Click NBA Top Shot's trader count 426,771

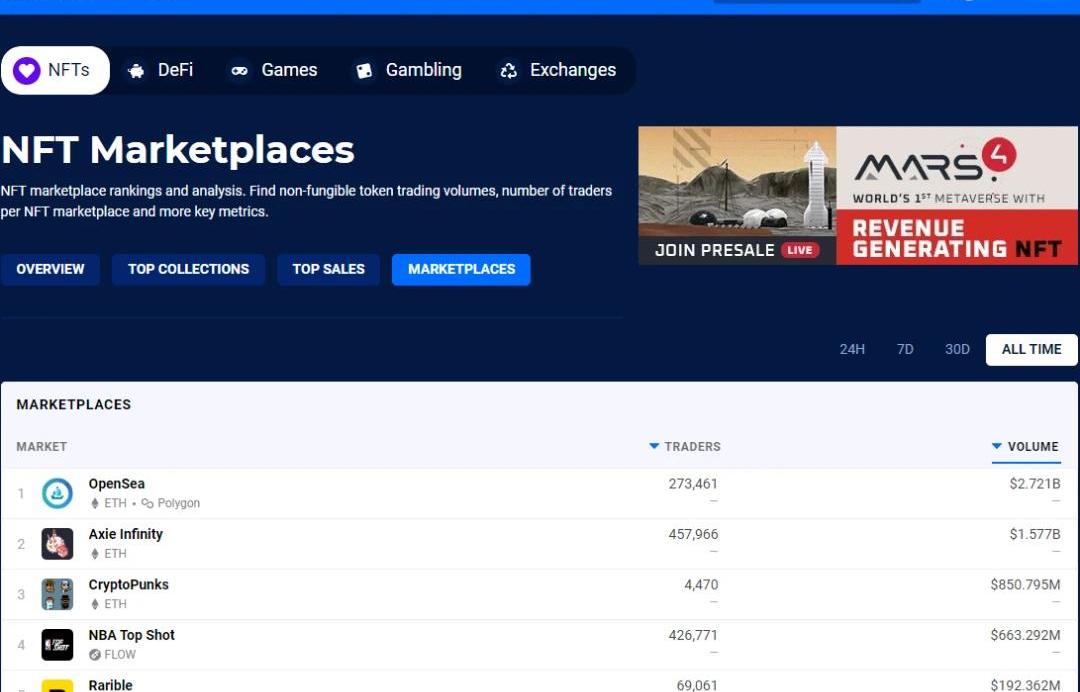click(693, 635)
